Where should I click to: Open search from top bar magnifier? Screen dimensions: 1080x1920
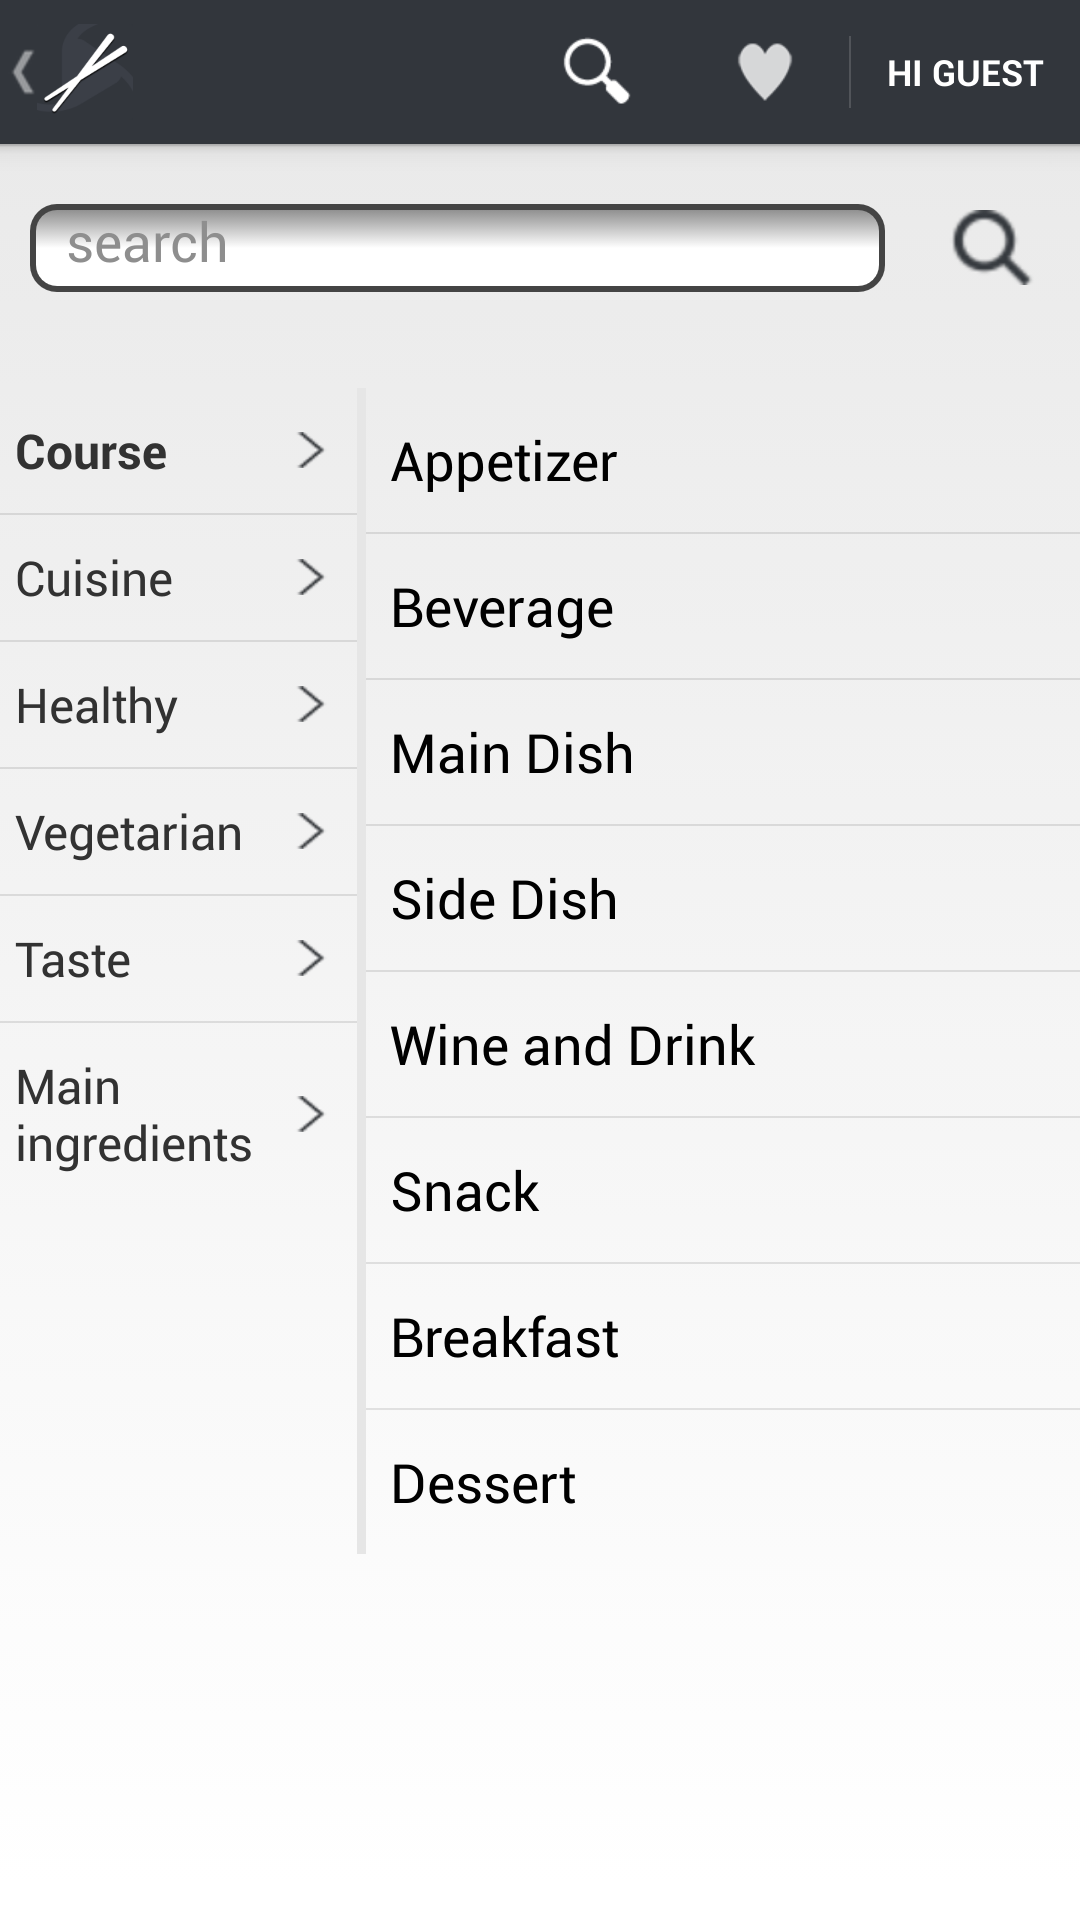click(x=596, y=71)
